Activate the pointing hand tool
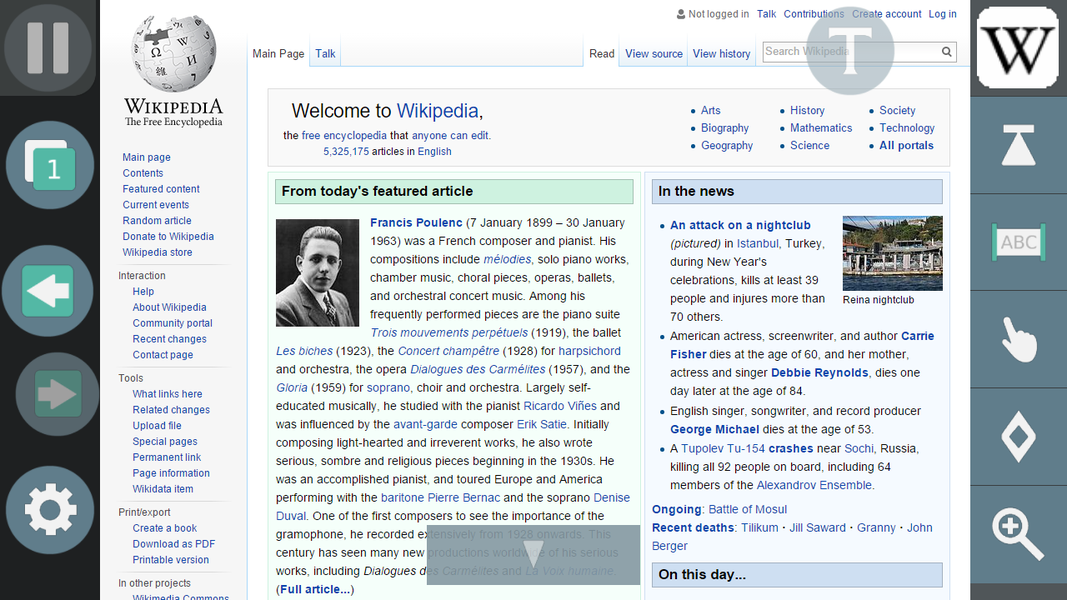The width and height of the screenshot is (1067, 600). [x=1018, y=339]
